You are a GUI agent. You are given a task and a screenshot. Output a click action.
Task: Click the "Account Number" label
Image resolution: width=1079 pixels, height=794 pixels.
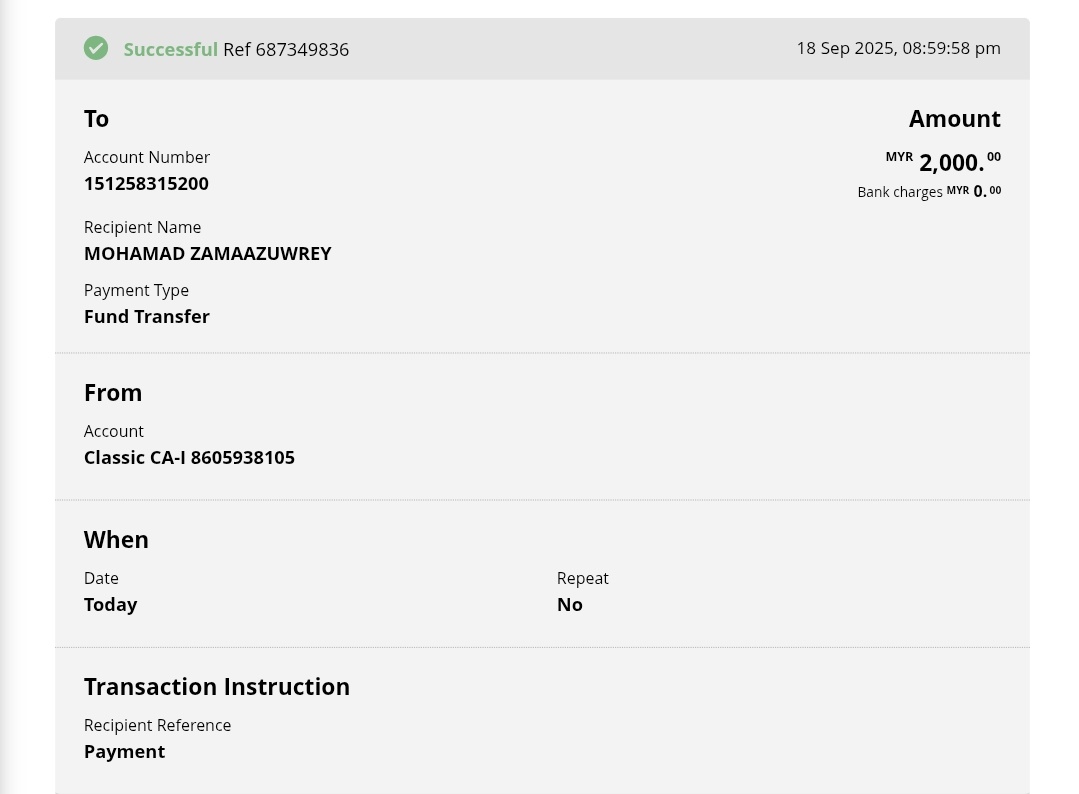[146, 157]
